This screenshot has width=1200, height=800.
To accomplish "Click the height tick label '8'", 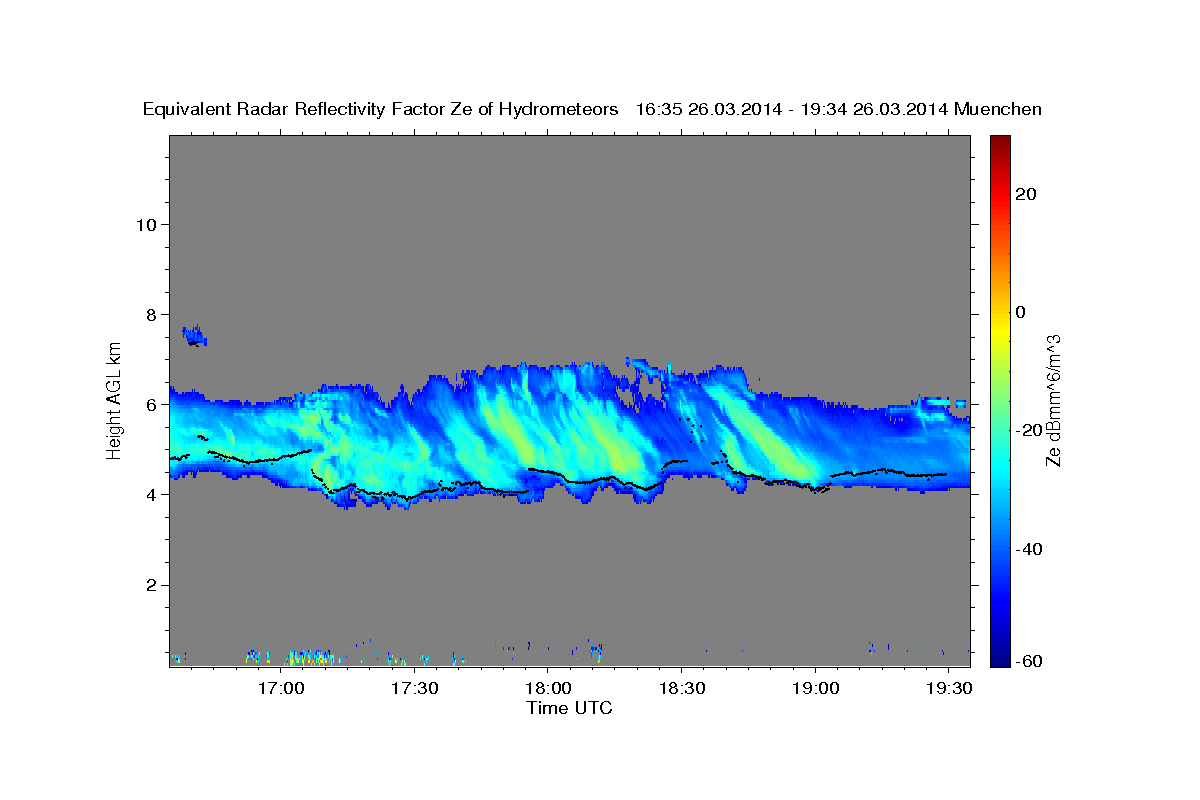I will click(x=150, y=314).
